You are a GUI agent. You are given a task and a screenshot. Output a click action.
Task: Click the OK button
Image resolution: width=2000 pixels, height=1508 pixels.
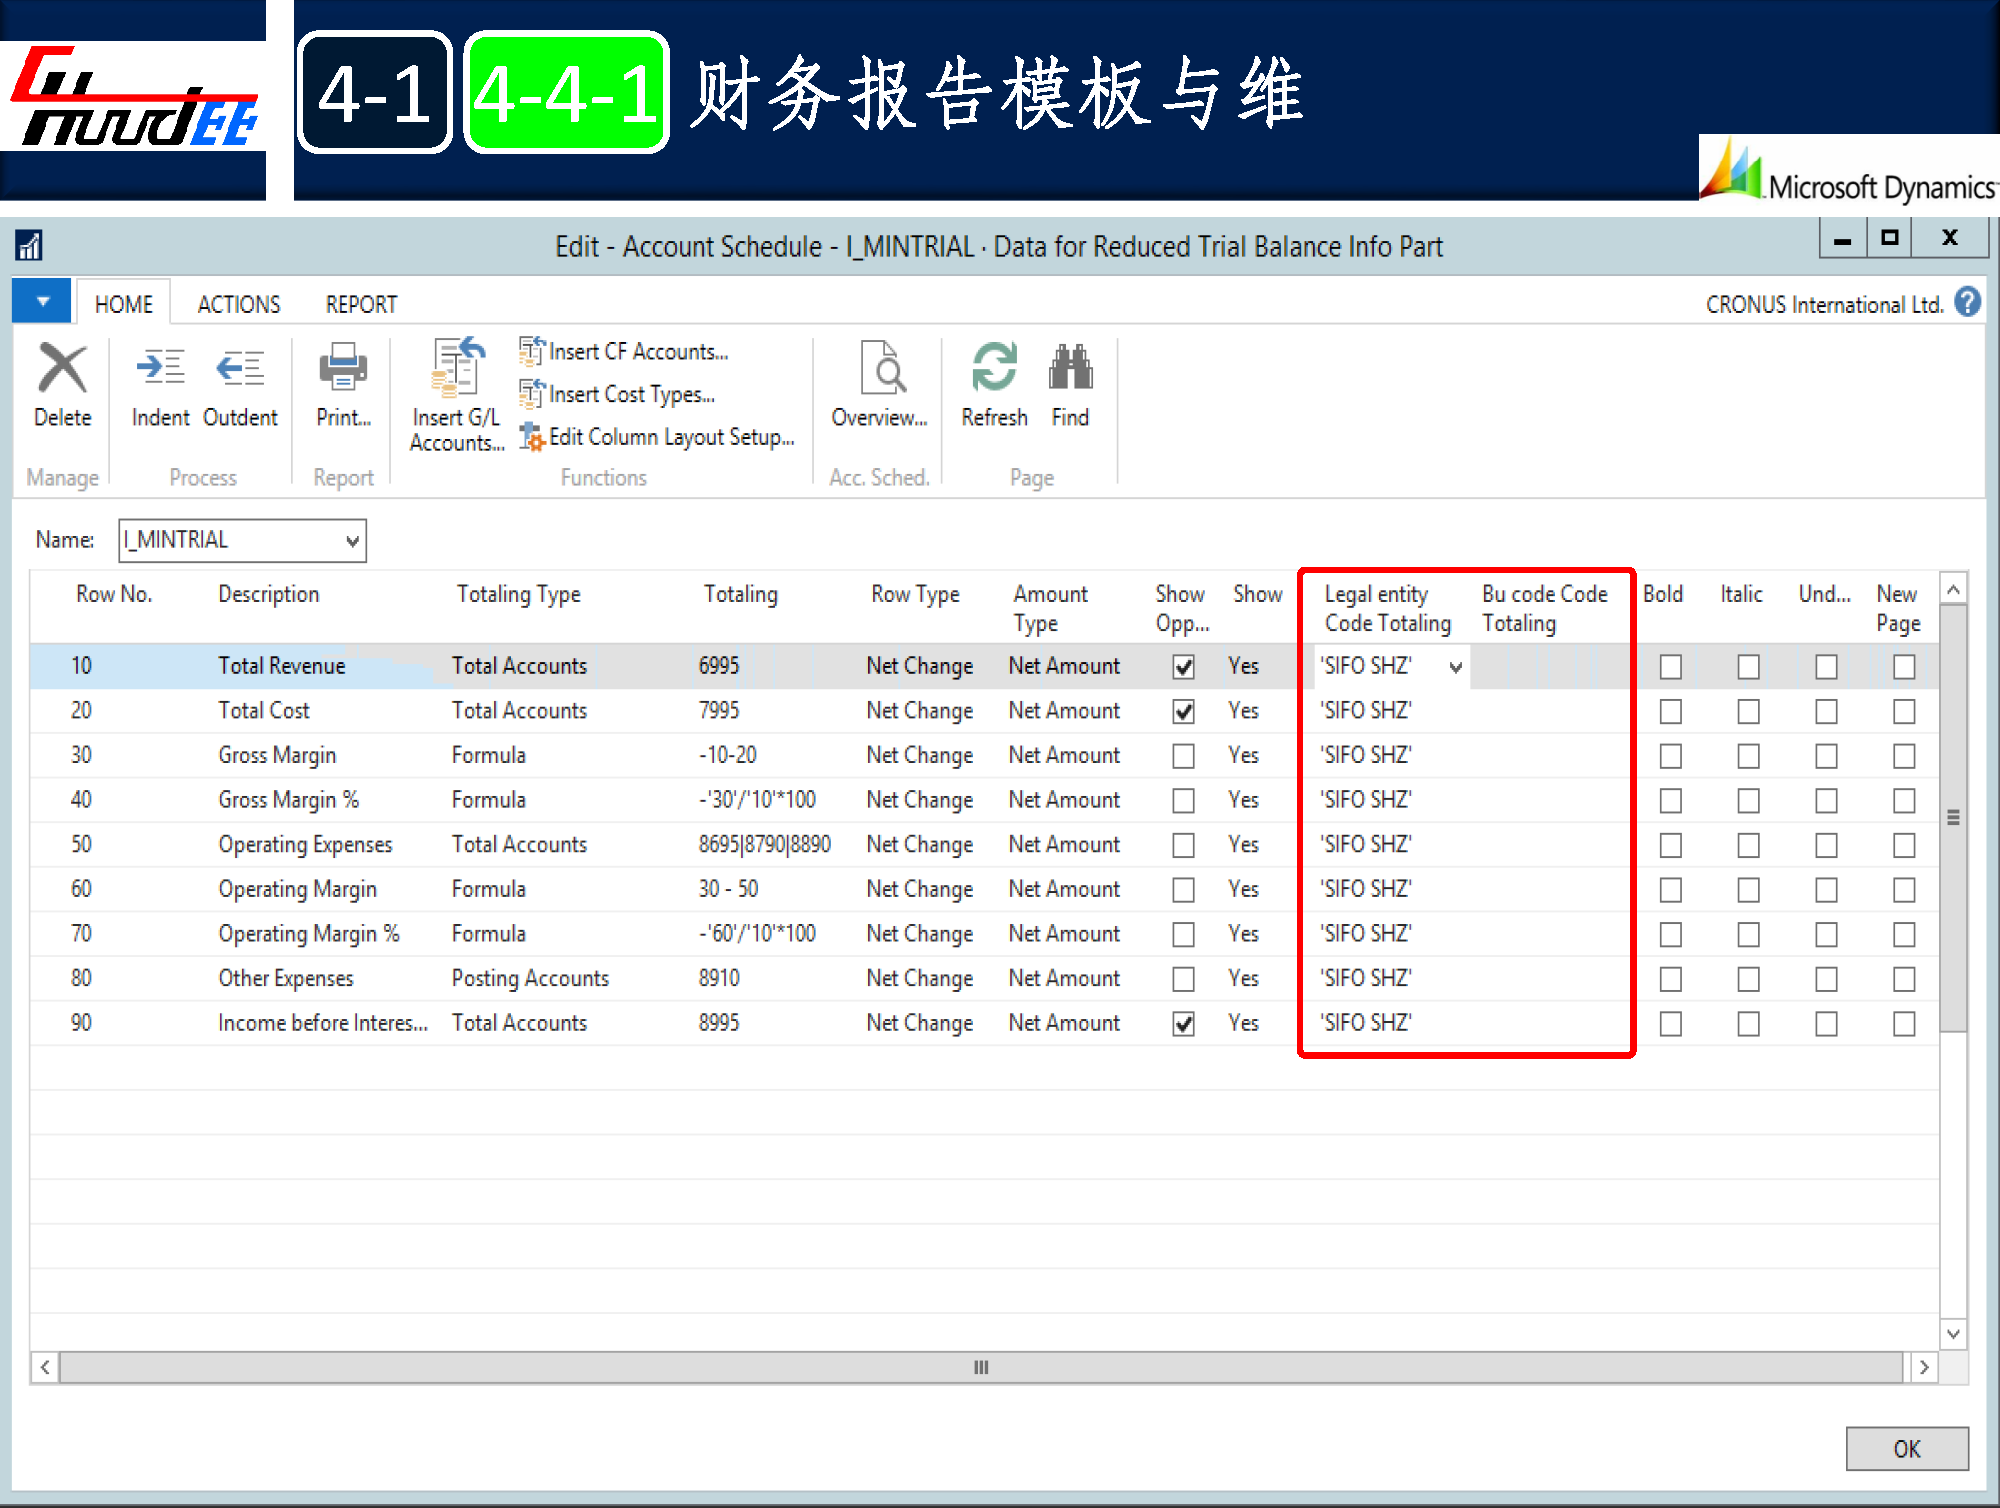pos(1906,1449)
